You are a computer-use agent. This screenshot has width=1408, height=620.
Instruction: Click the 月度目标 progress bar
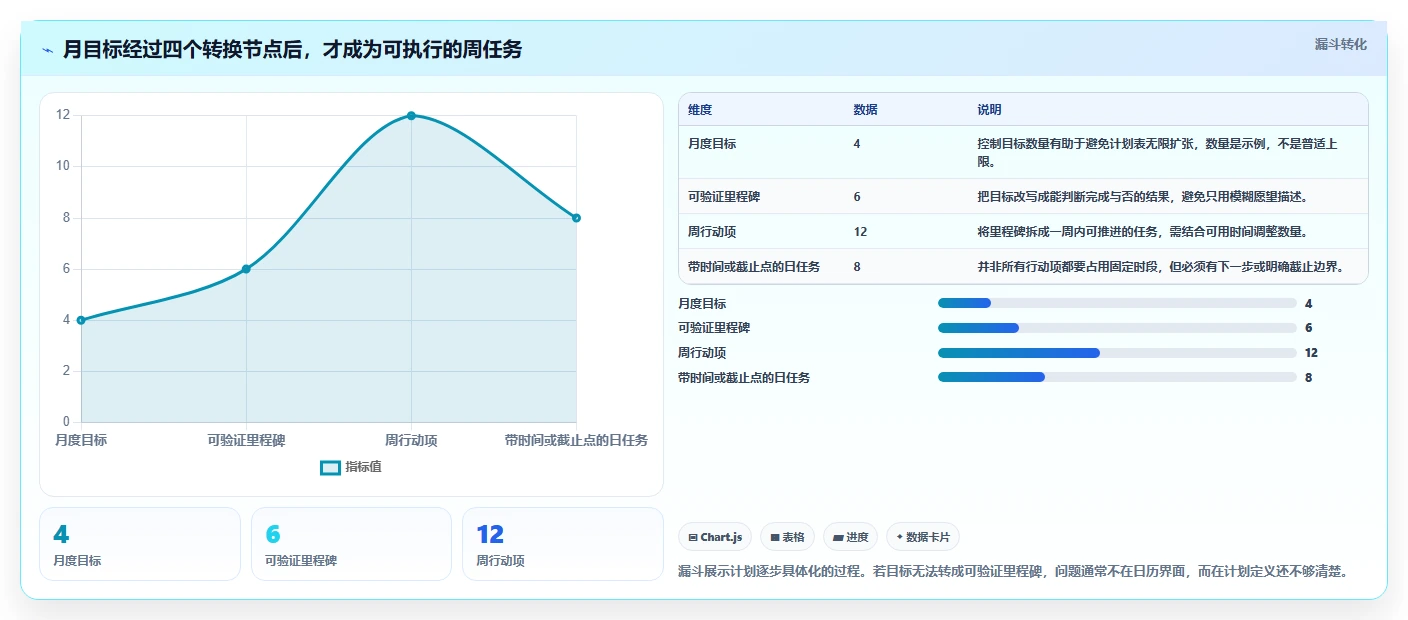pyautogui.click(x=1117, y=303)
